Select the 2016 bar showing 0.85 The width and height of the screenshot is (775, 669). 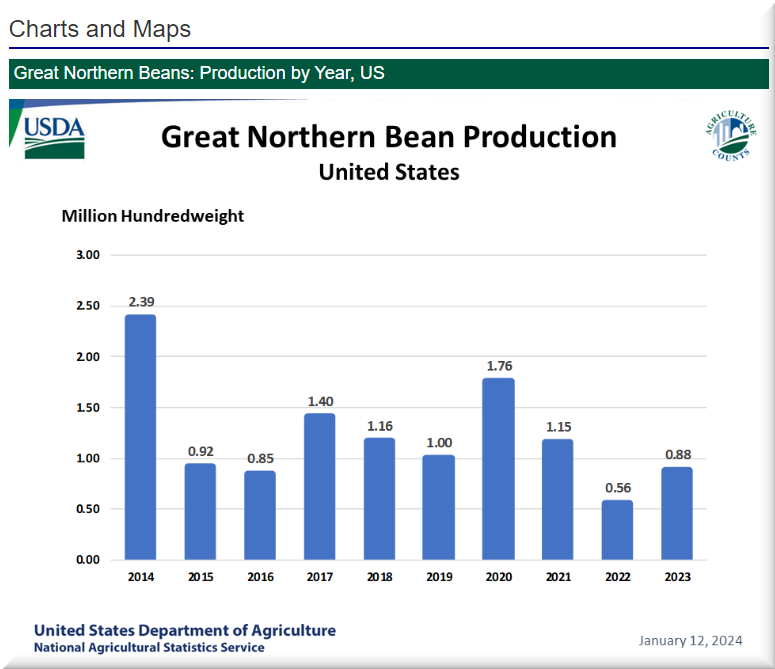click(259, 515)
